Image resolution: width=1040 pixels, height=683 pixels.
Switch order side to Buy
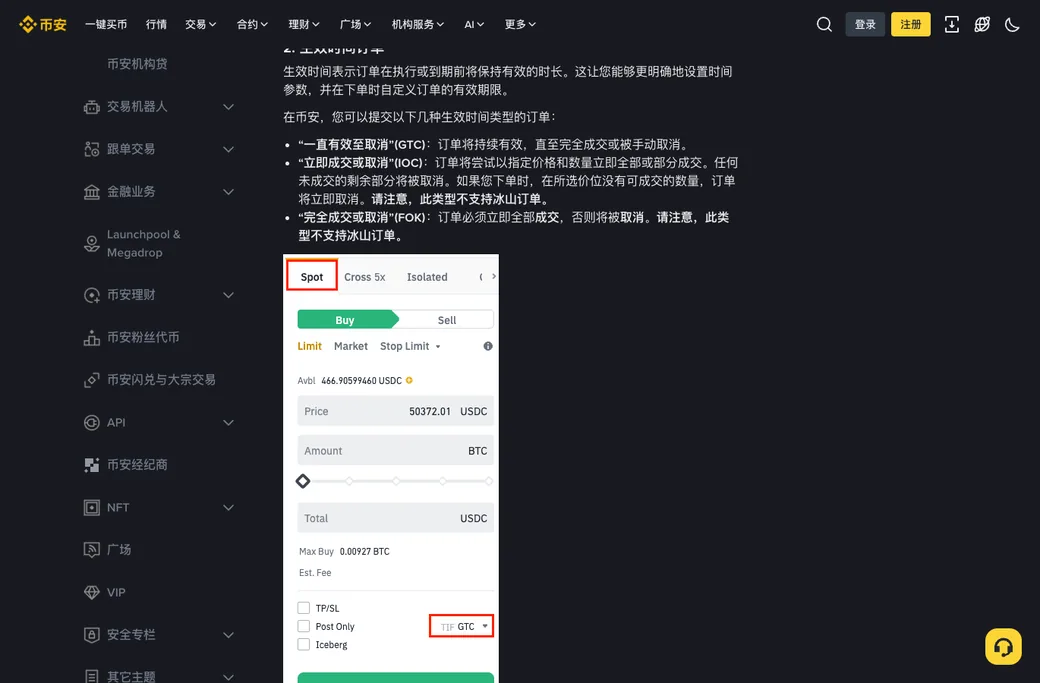[x=348, y=320]
